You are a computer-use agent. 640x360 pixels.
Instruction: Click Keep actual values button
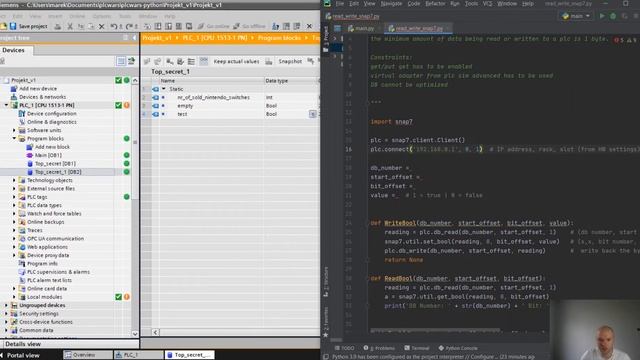(x=236, y=62)
